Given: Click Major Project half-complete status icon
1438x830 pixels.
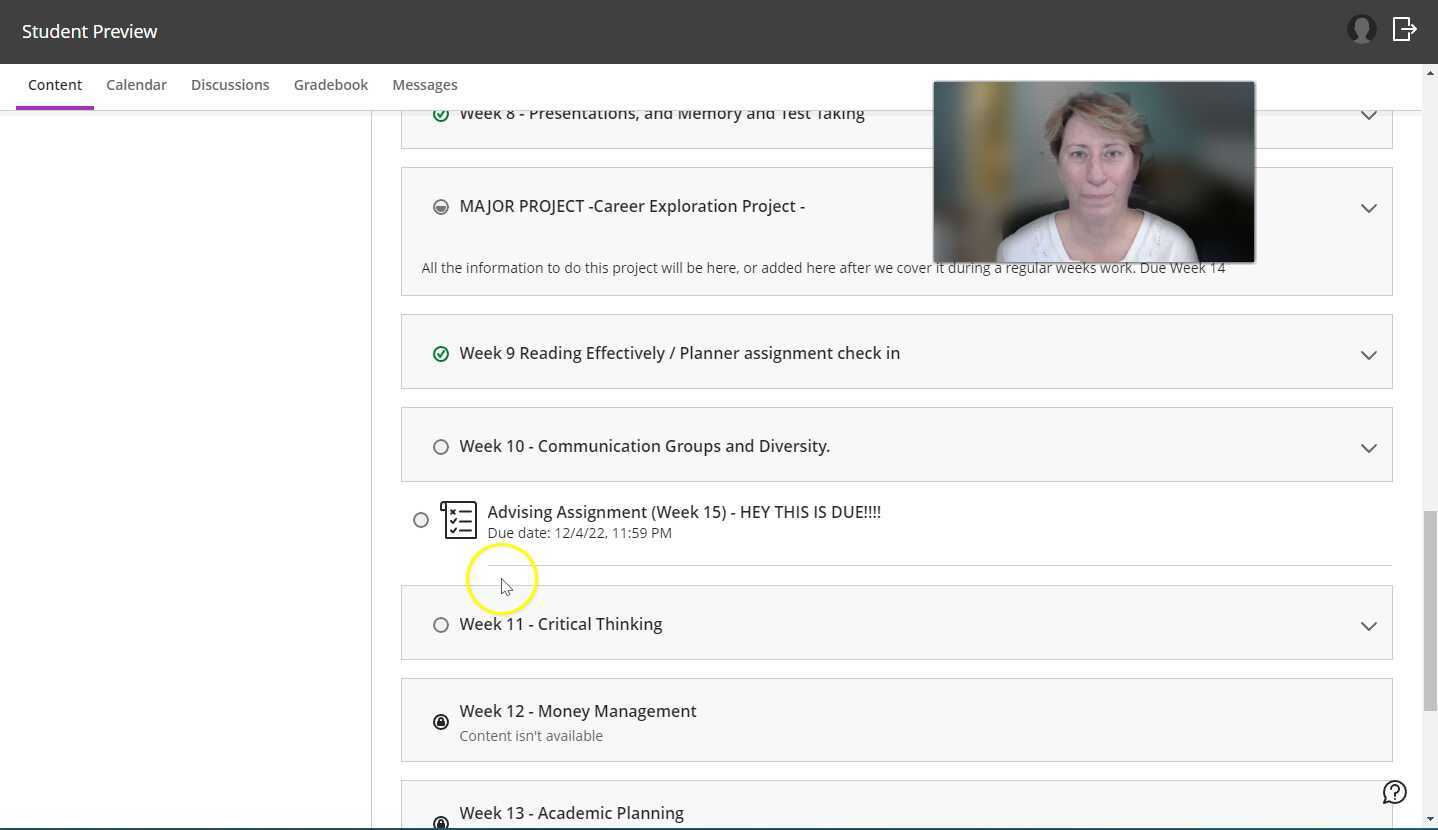Looking at the screenshot, I should [x=441, y=207].
